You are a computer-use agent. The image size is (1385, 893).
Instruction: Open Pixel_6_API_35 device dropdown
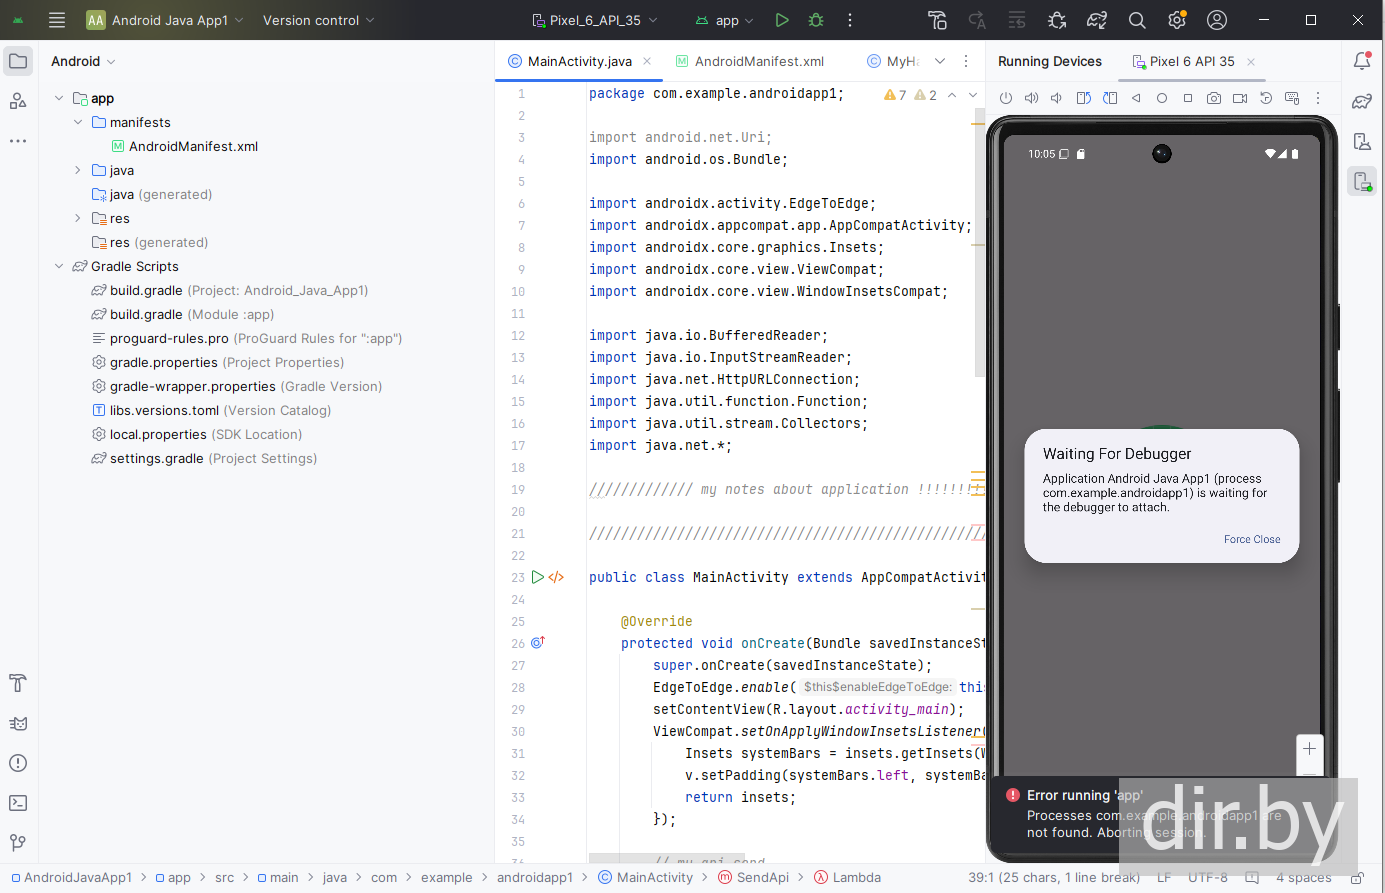(x=595, y=20)
